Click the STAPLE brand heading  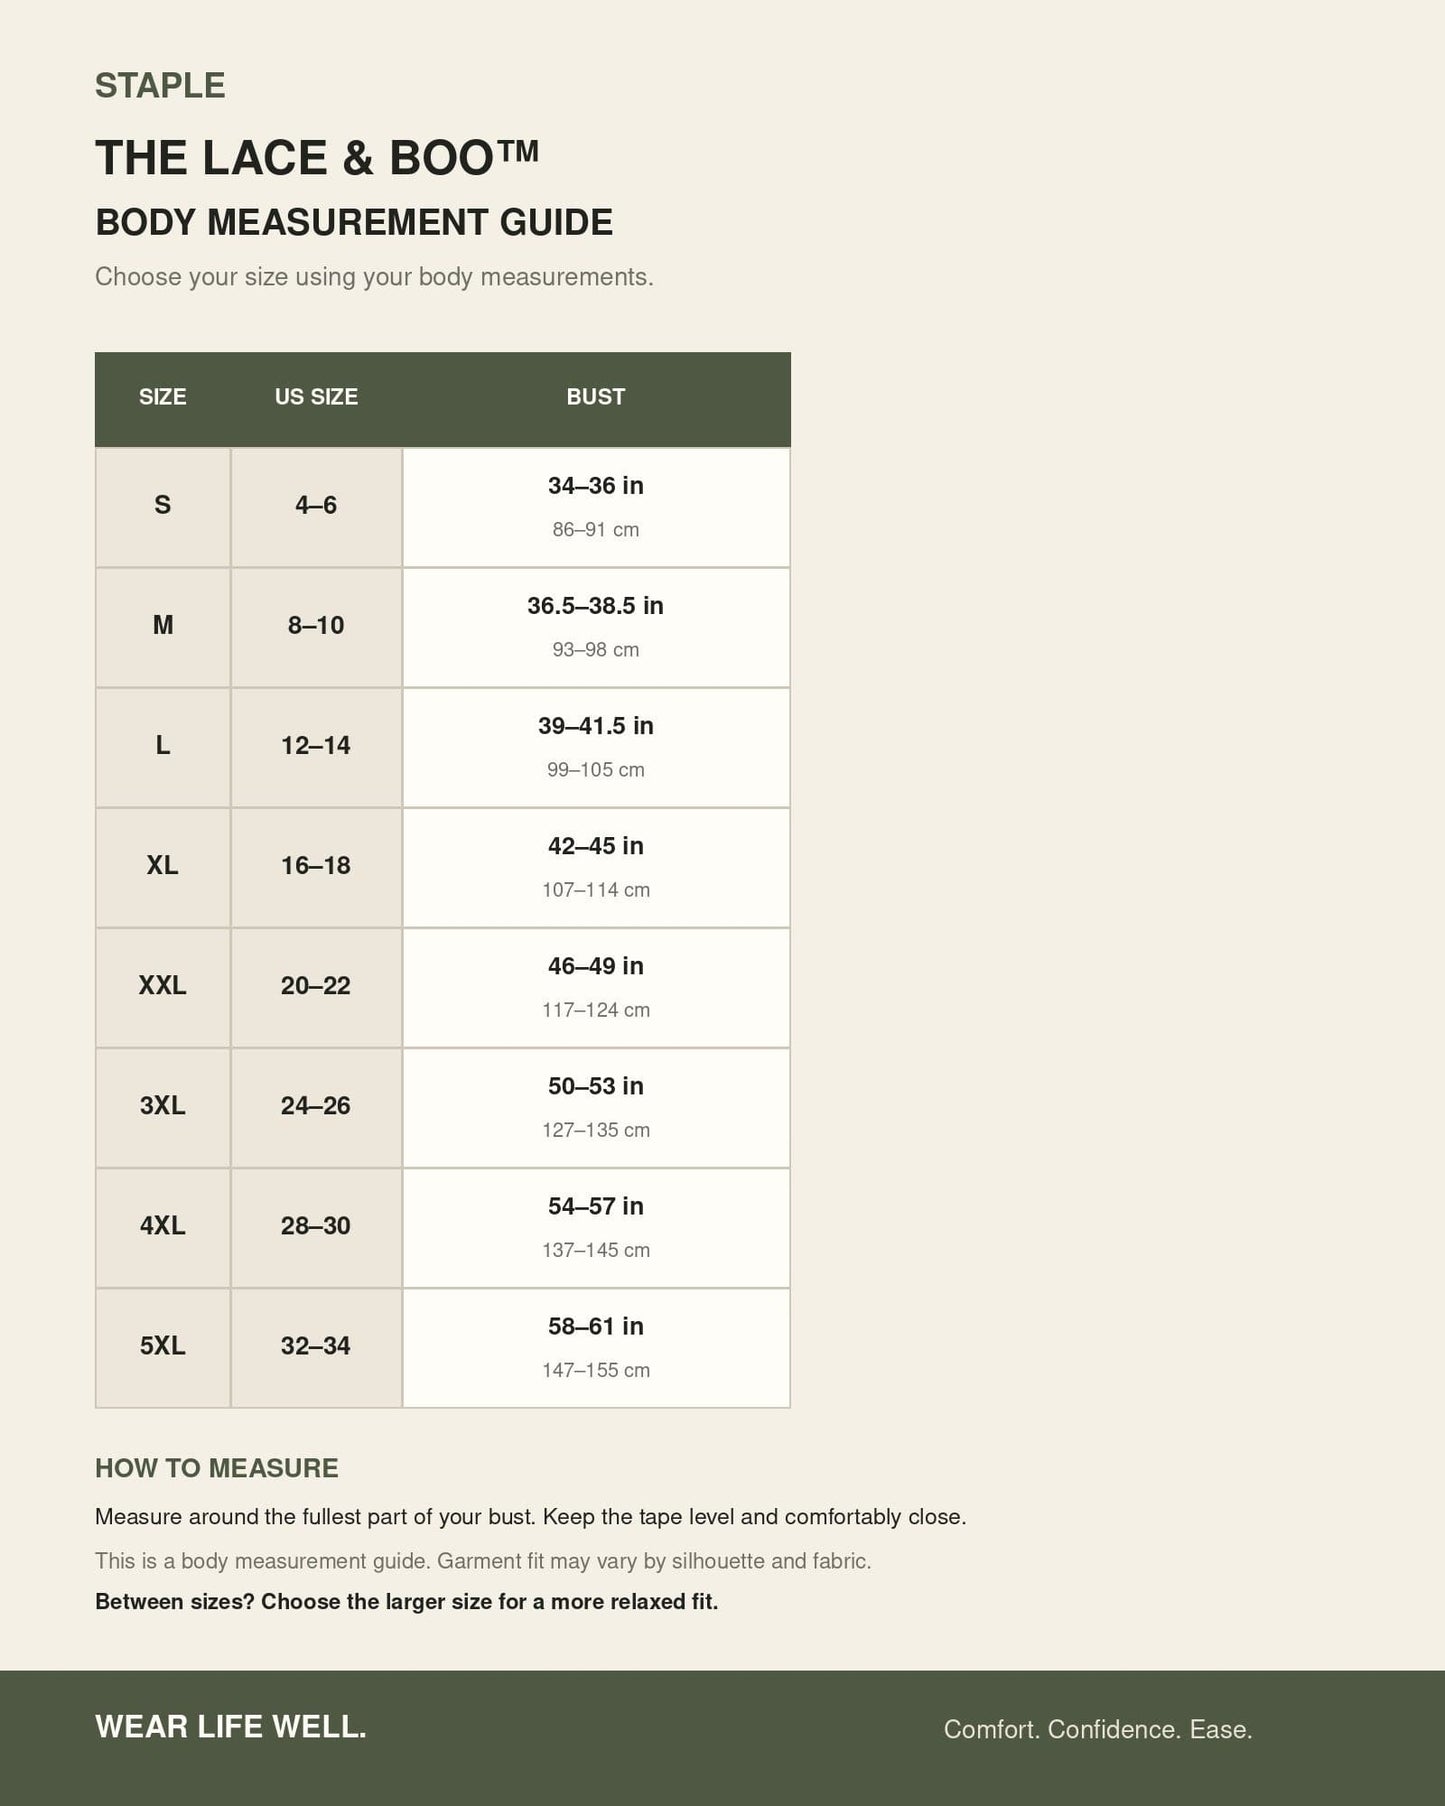coord(160,86)
